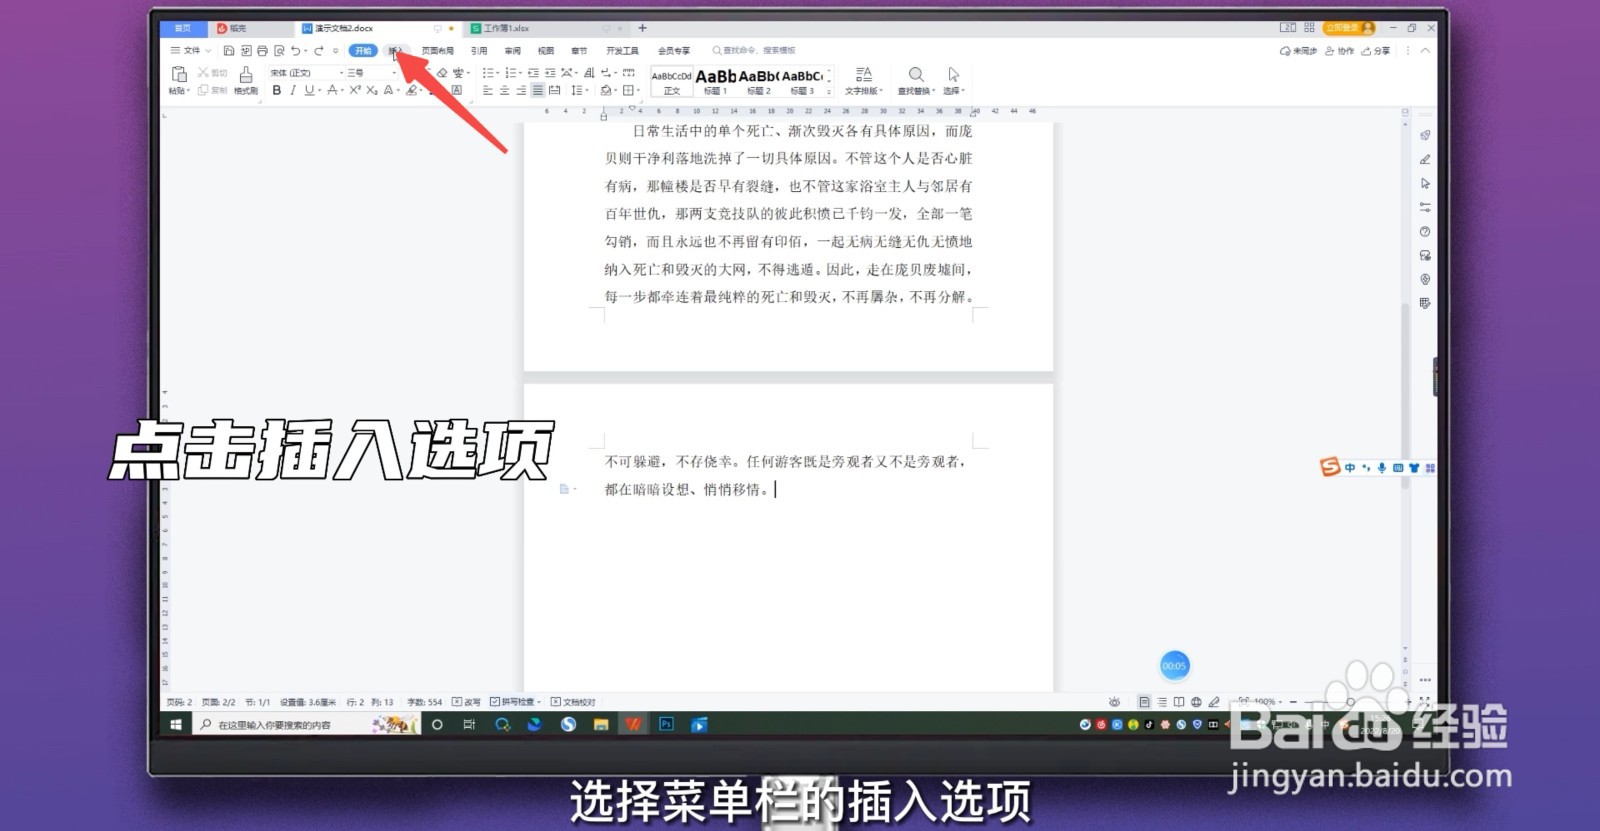Click the numbered list icon
The image size is (1600, 831).
[510, 73]
